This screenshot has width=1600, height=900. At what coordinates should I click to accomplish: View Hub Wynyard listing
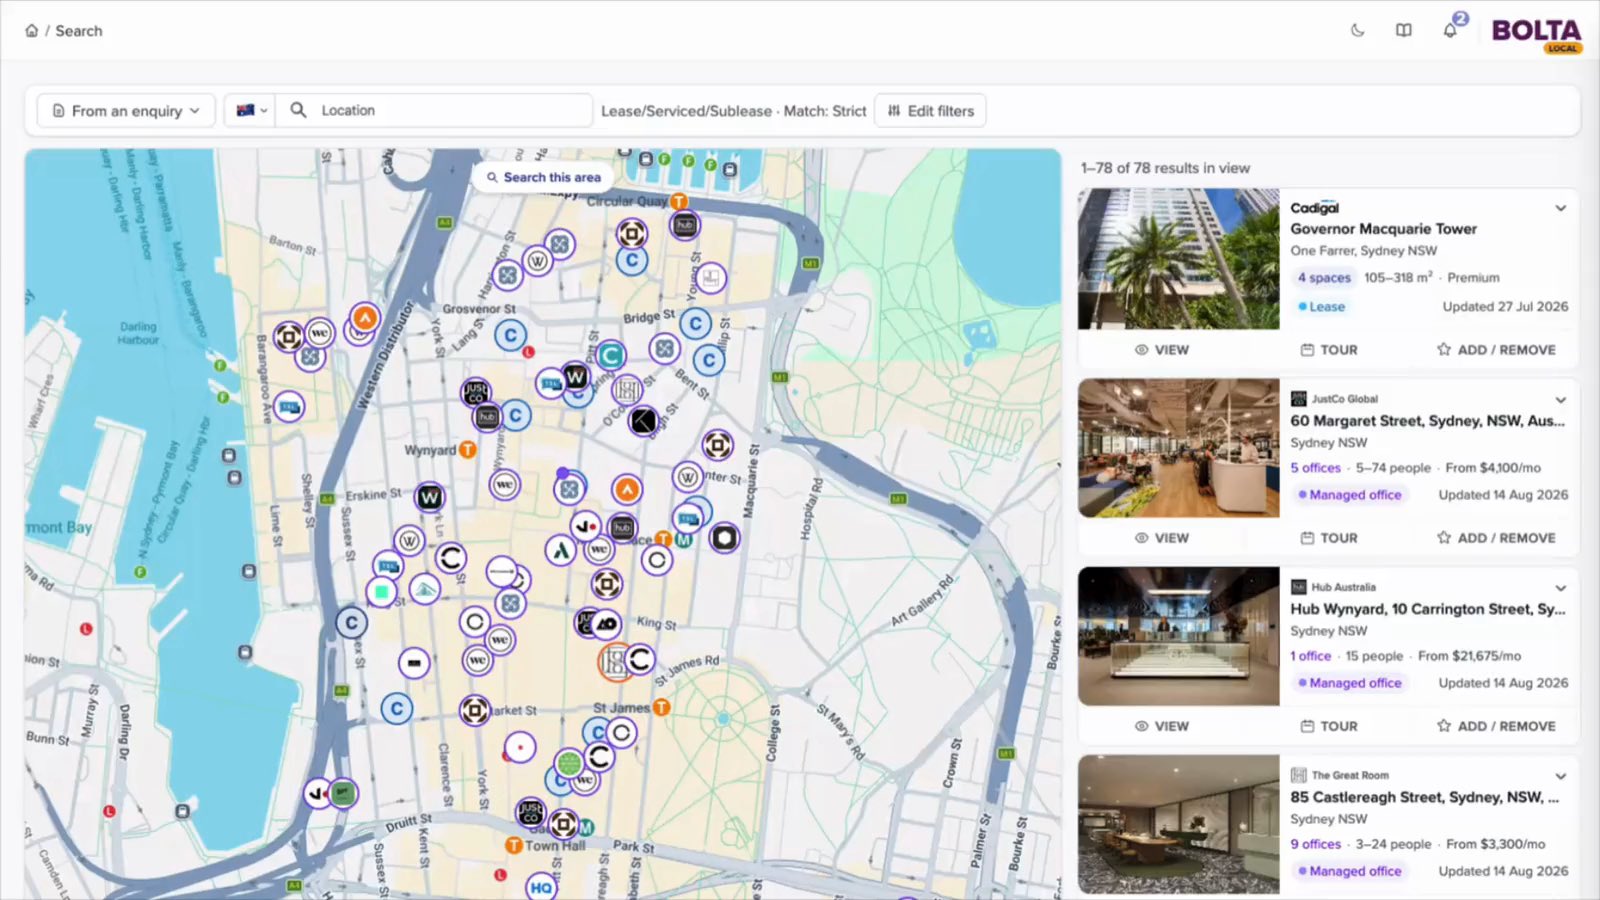point(1162,726)
